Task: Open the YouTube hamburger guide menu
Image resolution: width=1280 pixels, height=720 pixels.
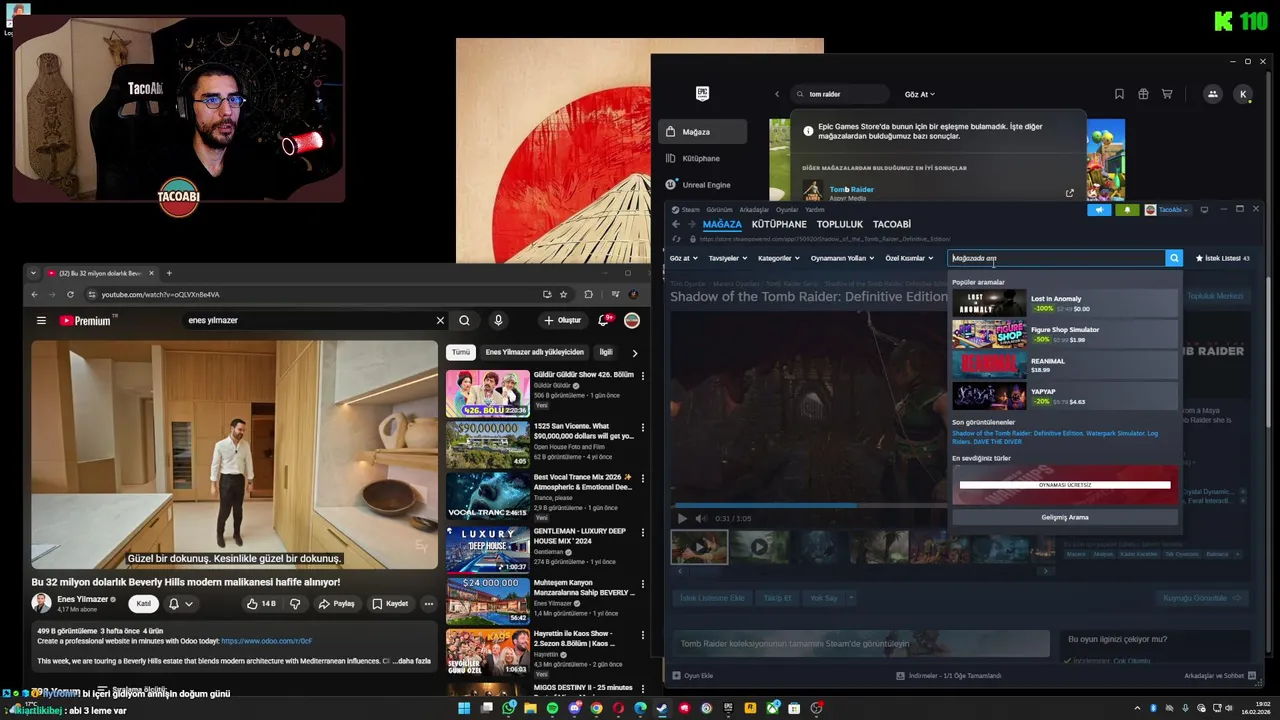Action: pos(41,321)
